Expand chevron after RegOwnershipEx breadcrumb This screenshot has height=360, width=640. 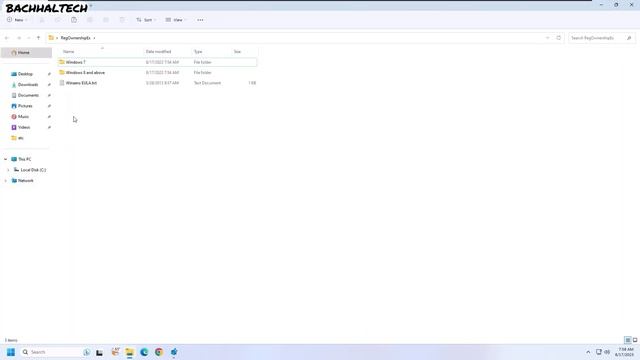point(94,38)
